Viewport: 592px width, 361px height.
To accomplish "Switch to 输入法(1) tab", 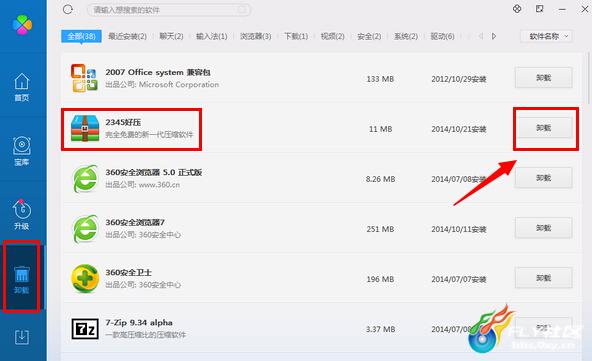I will [211, 36].
